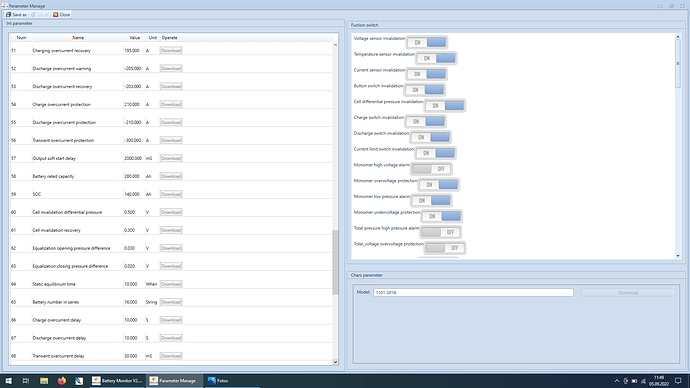Click Download for Battery number in series
This screenshot has width=690, height=388.
click(x=171, y=302)
